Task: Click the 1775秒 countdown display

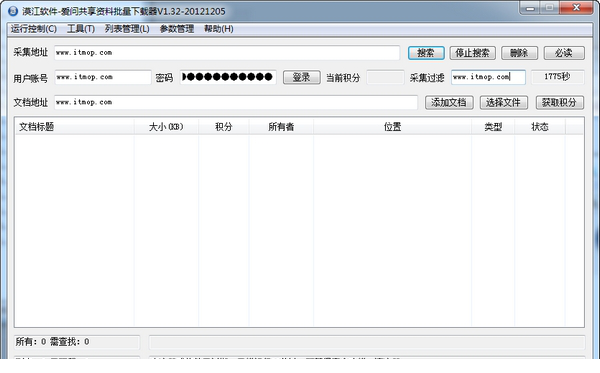Action: [558, 77]
